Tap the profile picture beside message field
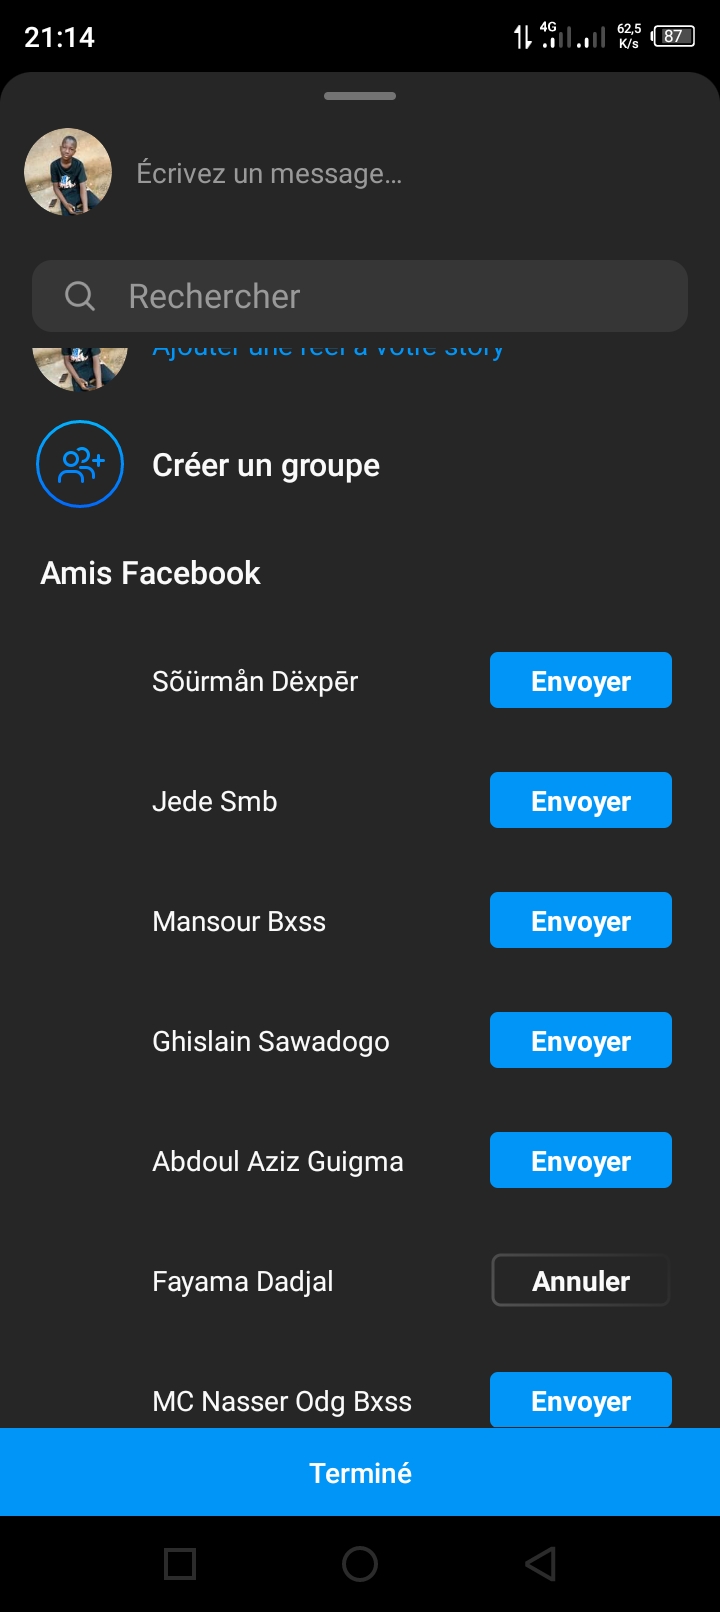 (x=68, y=172)
